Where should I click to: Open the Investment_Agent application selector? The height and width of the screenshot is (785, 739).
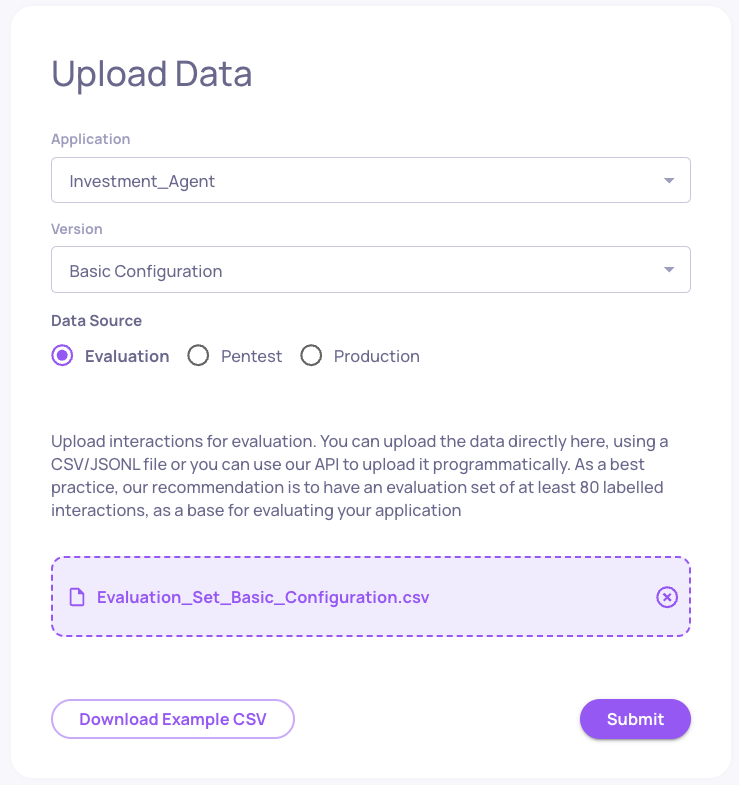[x=371, y=180]
